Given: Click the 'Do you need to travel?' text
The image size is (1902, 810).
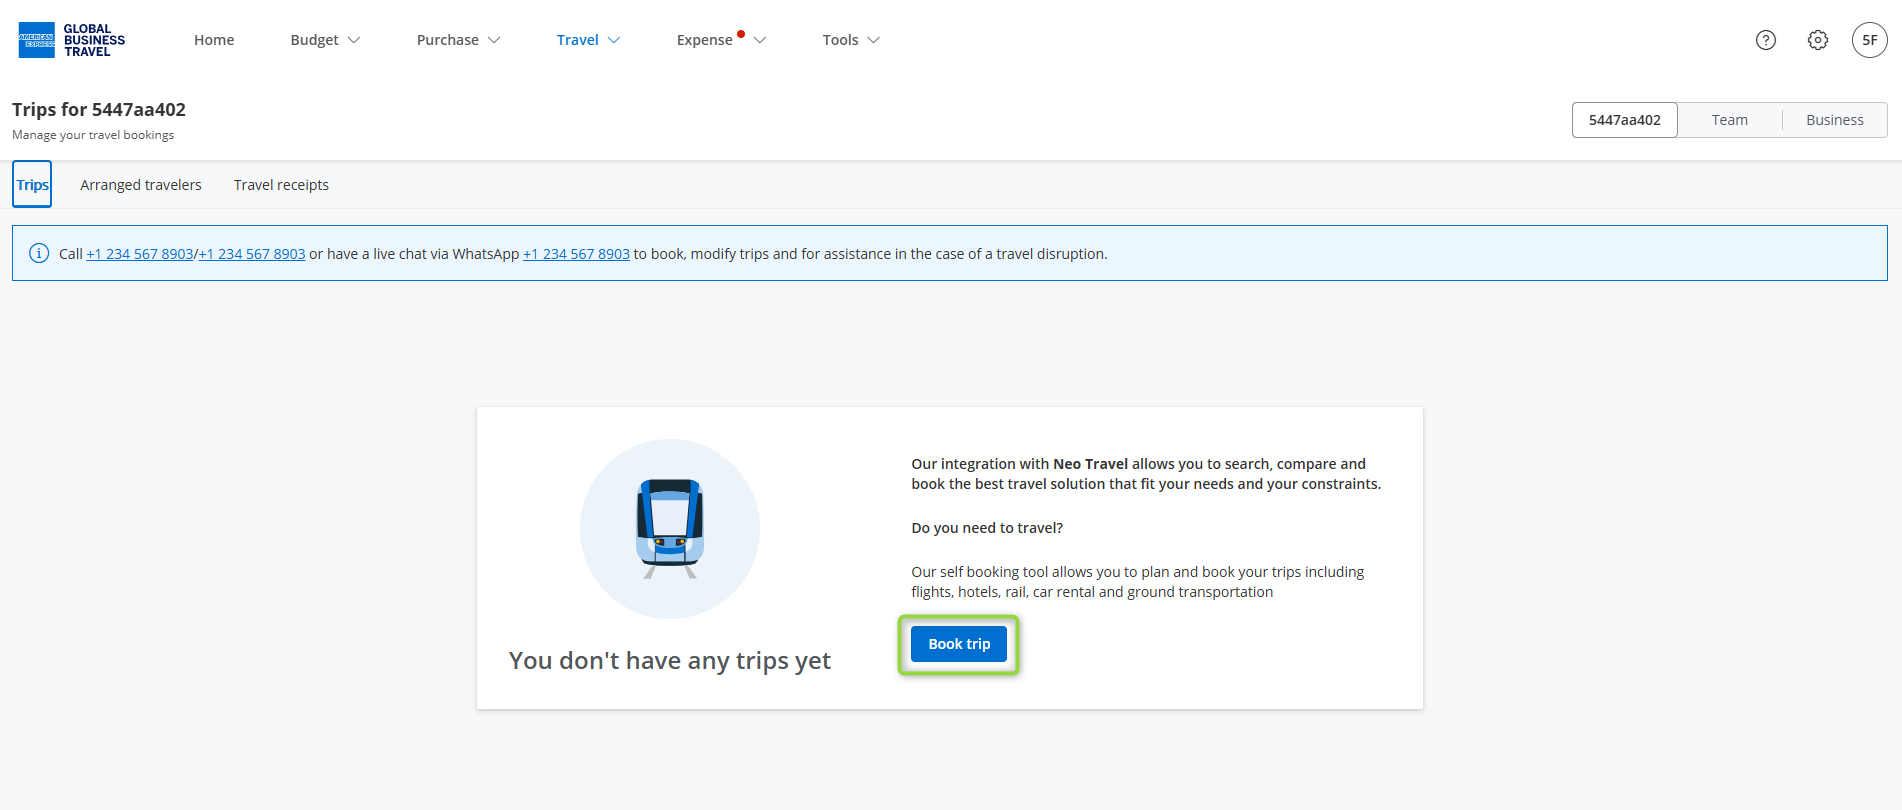Looking at the screenshot, I should [987, 528].
